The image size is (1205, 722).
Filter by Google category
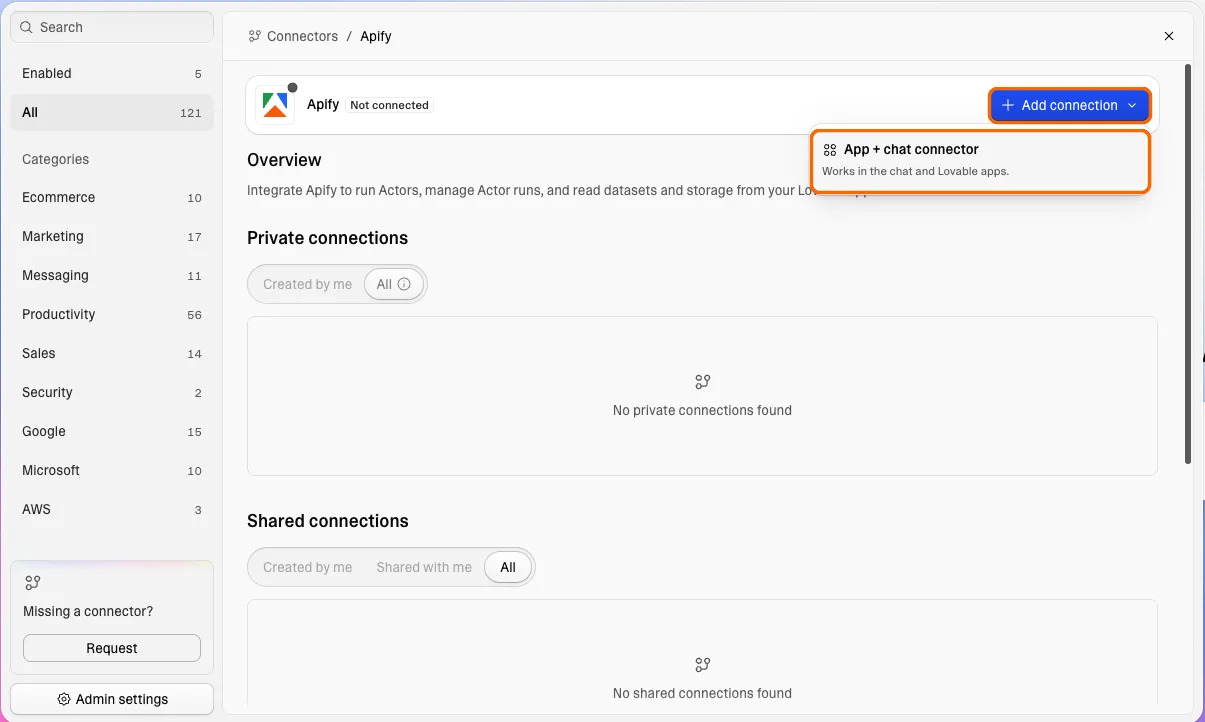(x=112, y=431)
